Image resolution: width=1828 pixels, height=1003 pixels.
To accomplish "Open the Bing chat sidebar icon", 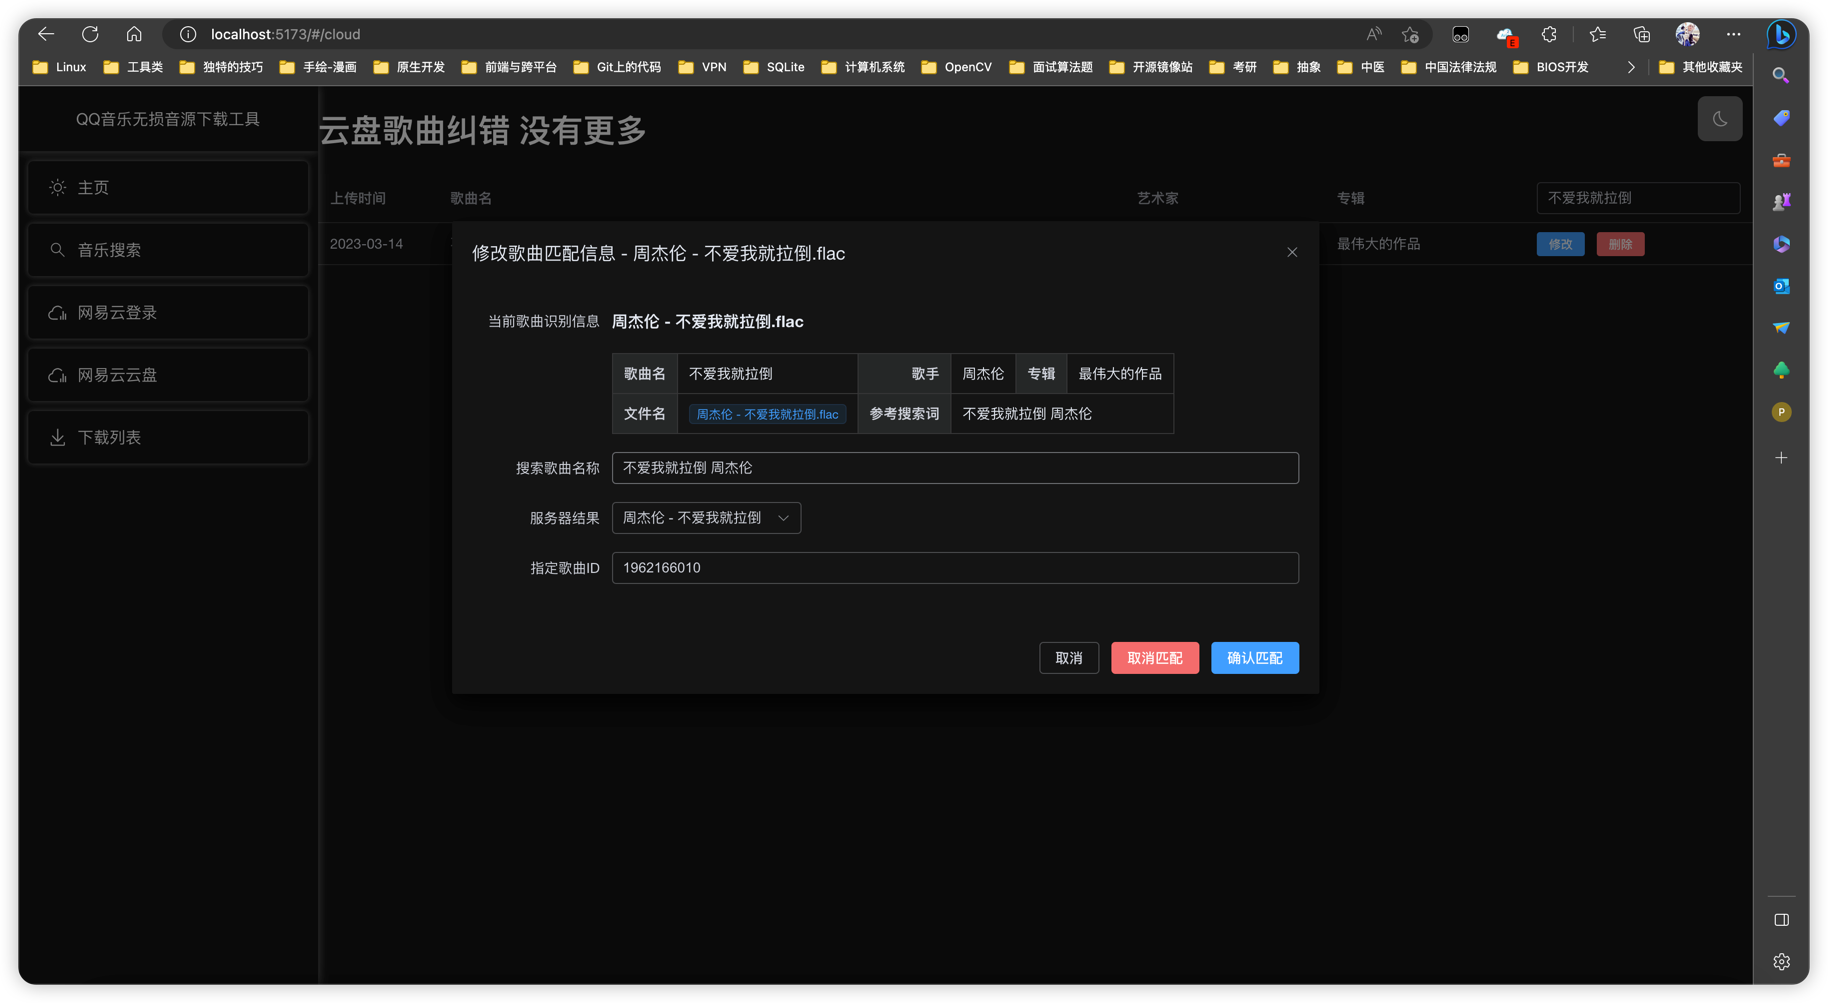I will click(x=1781, y=34).
